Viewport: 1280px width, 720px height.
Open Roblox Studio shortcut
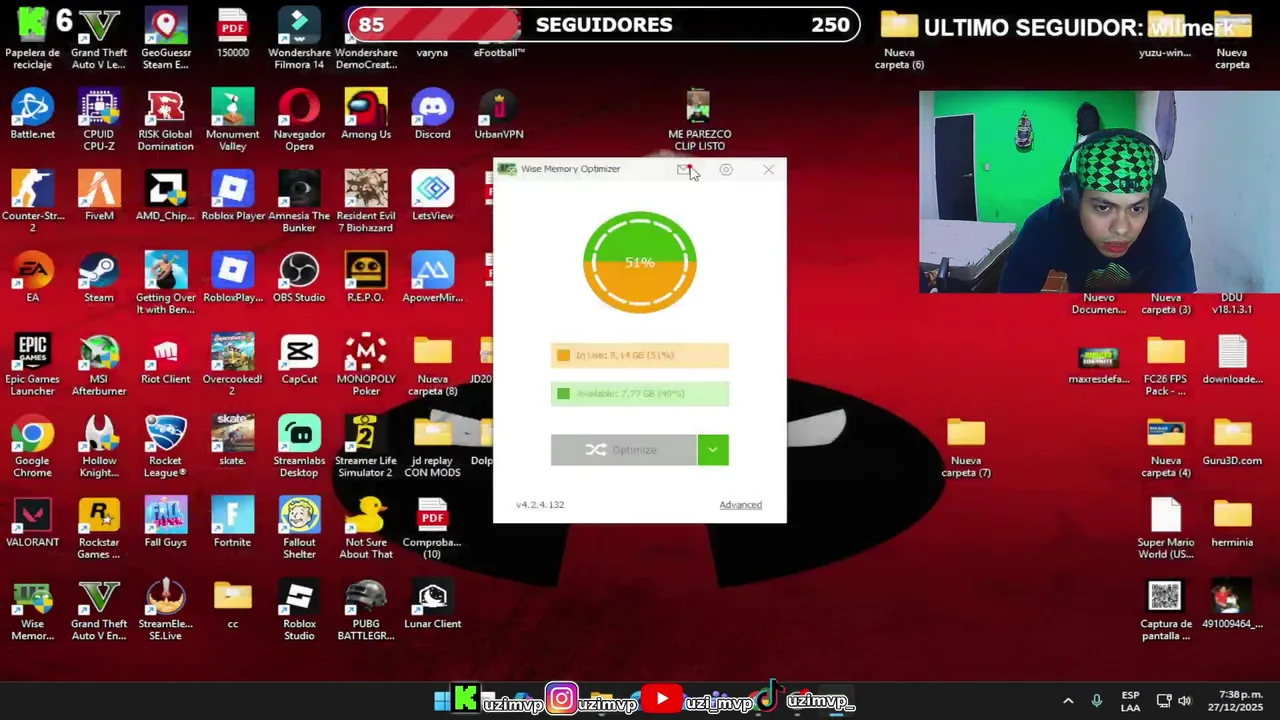tap(299, 610)
